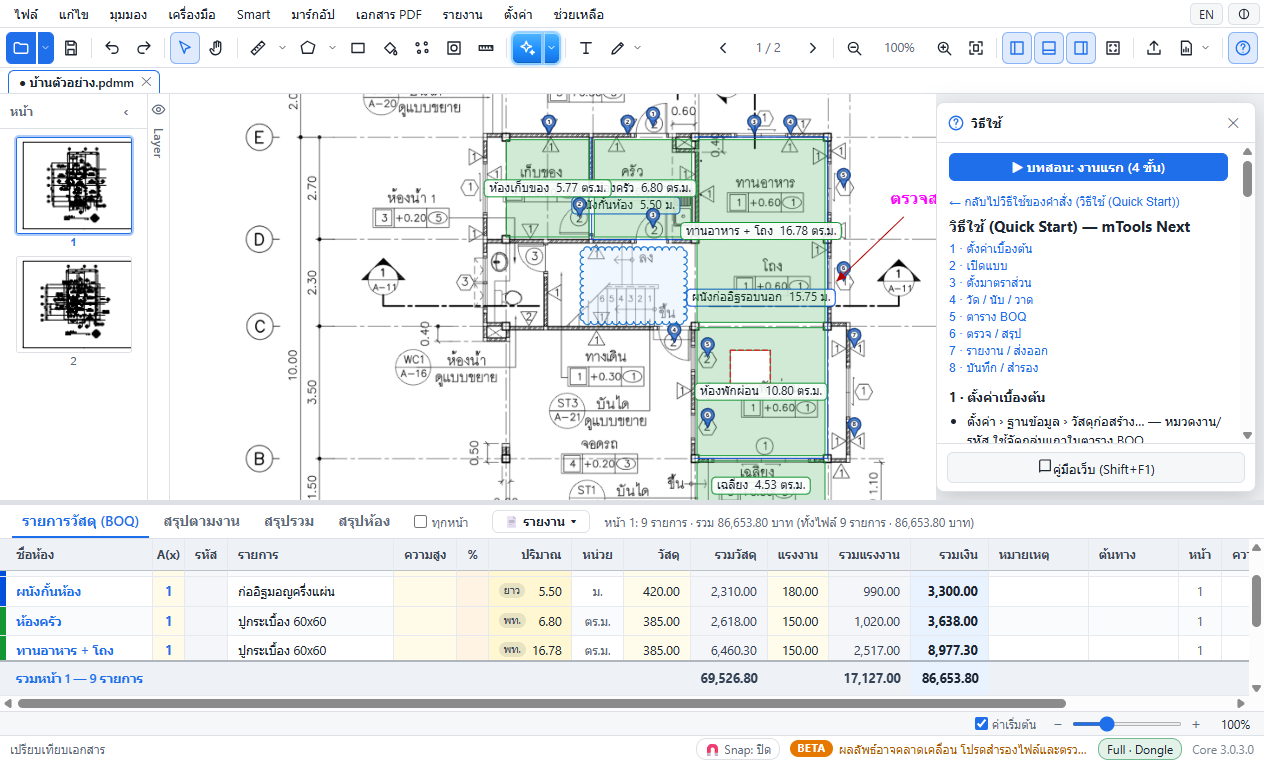The image size is (1264, 761).
Task: Click the export upload icon
Action: click(x=1153, y=48)
